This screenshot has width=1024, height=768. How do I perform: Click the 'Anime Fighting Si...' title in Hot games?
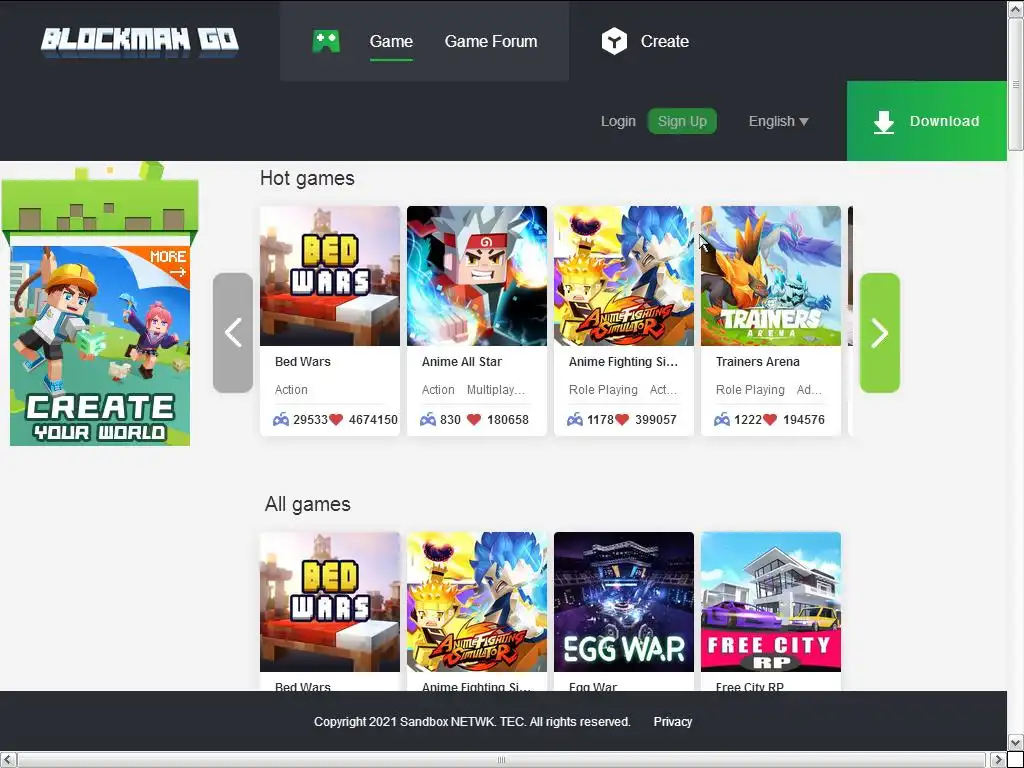pos(623,362)
